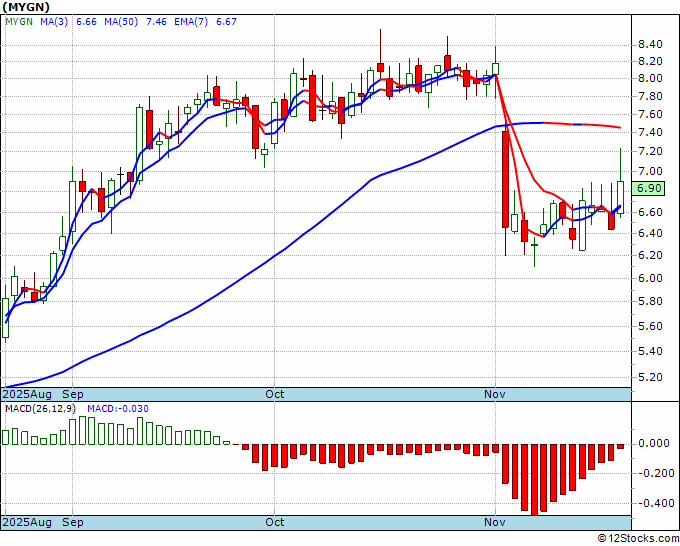The height and width of the screenshot is (546, 680).
Task: Click the 0.000 MACD axis label
Action: click(654, 443)
